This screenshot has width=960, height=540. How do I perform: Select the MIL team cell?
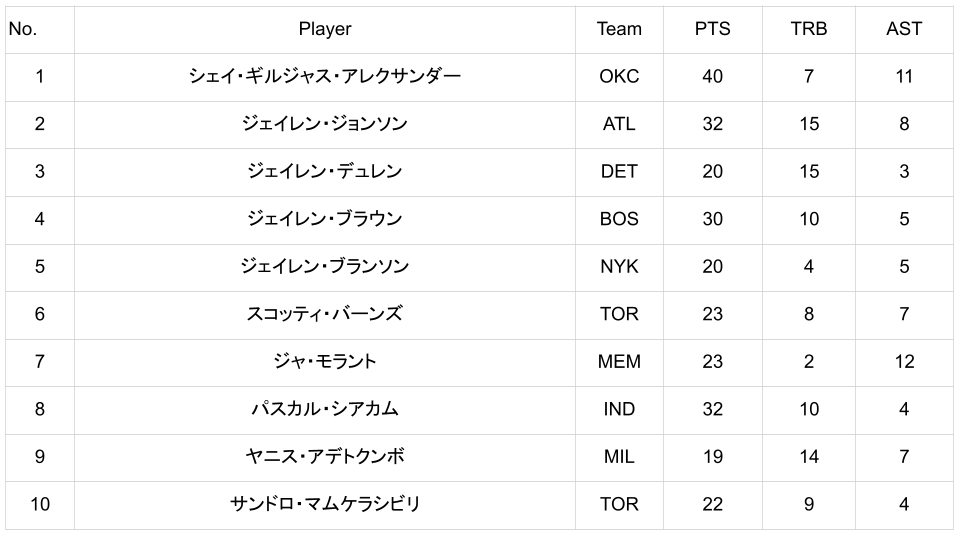(x=619, y=456)
